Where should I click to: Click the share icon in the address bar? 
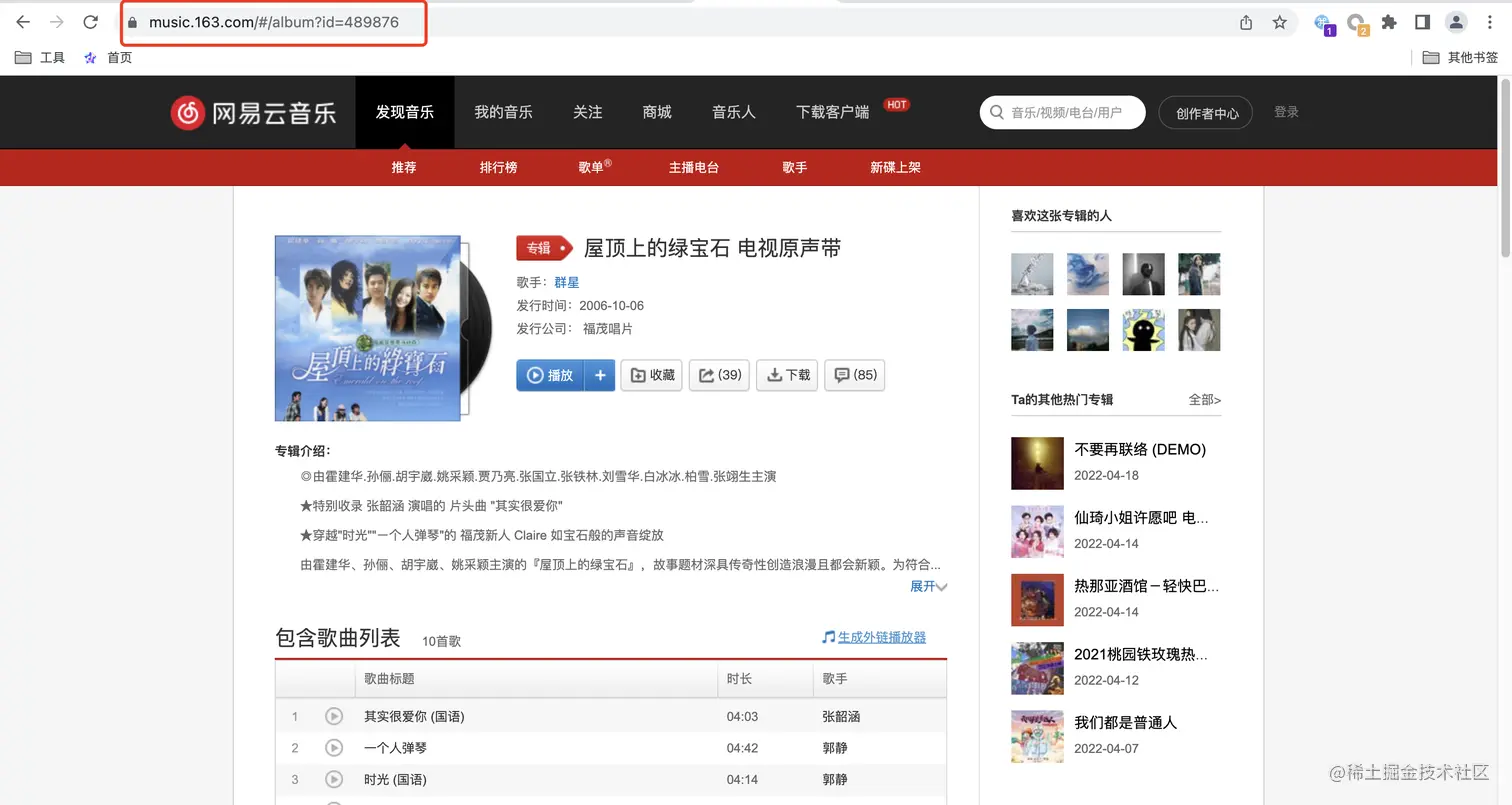click(1246, 22)
